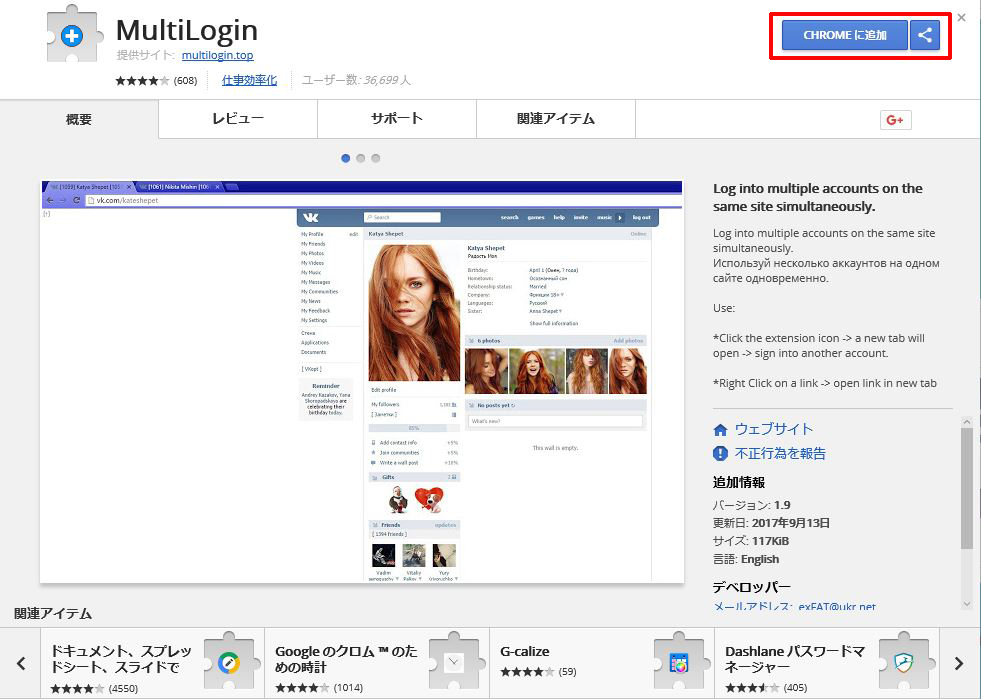981x699 pixels.
Task: Share the extension via share icon
Action: (925, 35)
